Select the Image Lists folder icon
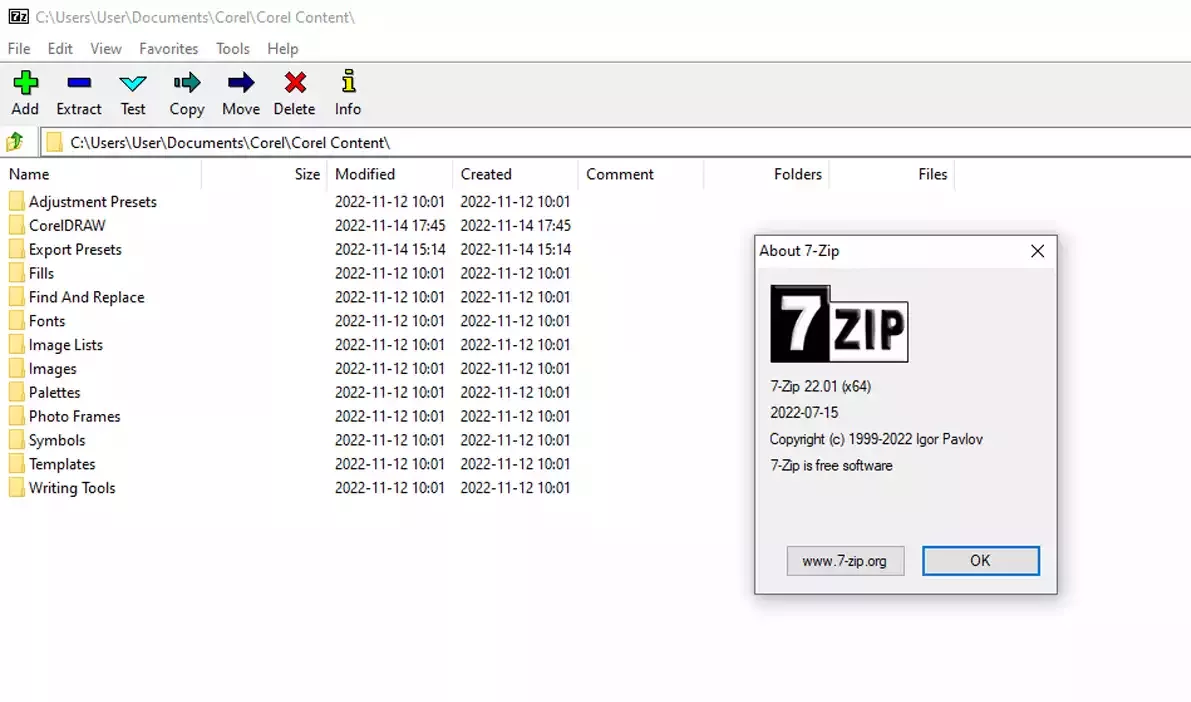Screen dimensions: 1191x702 coord(17,344)
